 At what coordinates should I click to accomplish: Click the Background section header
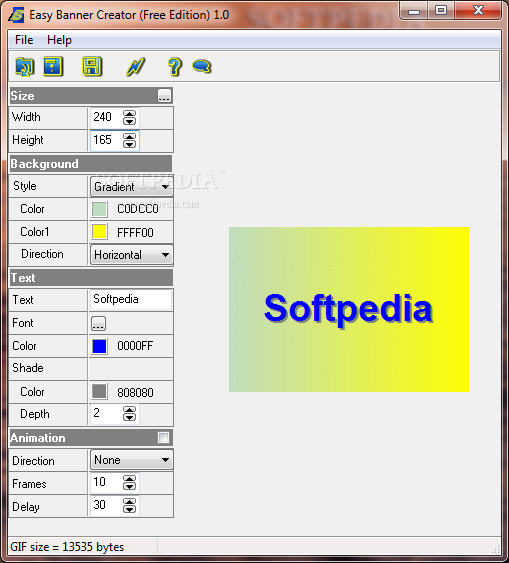[91, 164]
